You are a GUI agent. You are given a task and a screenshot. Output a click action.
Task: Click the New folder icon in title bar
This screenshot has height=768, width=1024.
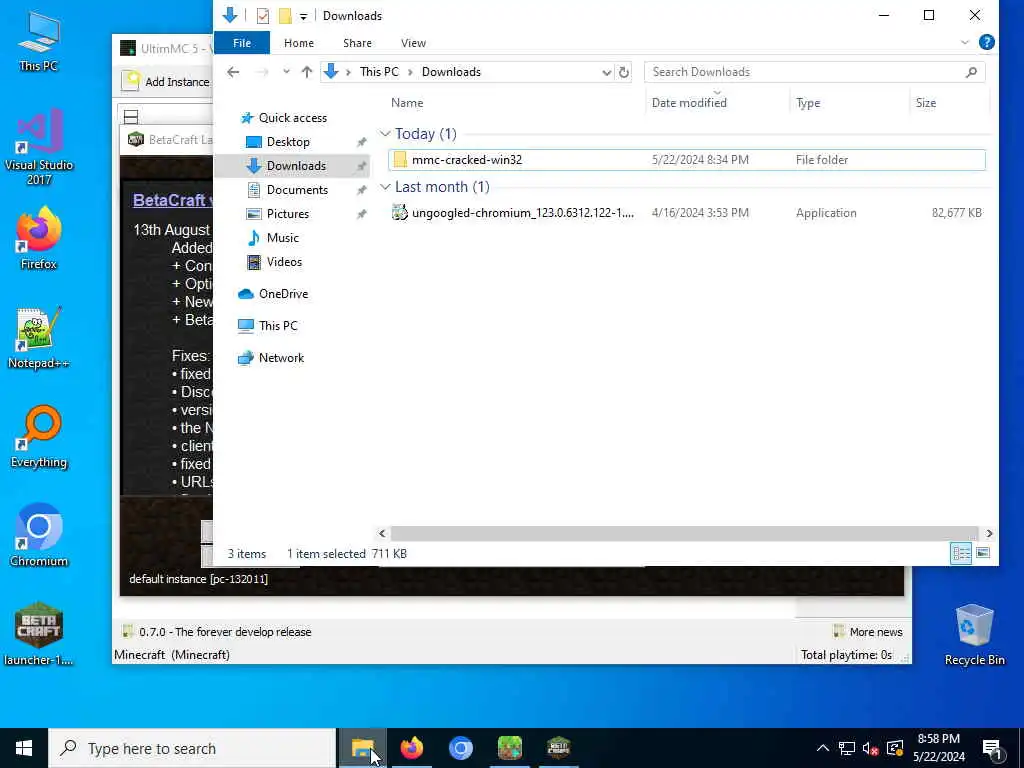(285, 16)
